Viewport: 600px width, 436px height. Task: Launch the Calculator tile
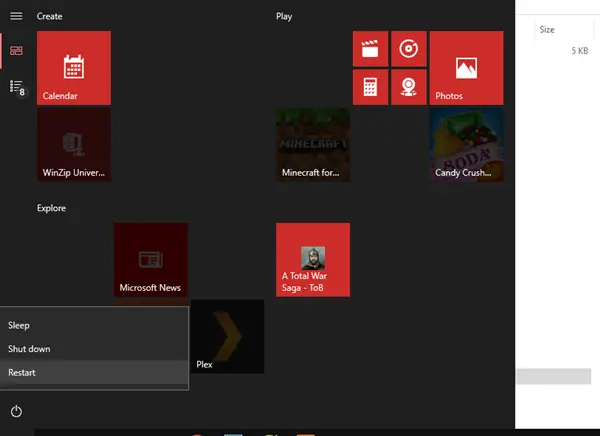coord(370,87)
